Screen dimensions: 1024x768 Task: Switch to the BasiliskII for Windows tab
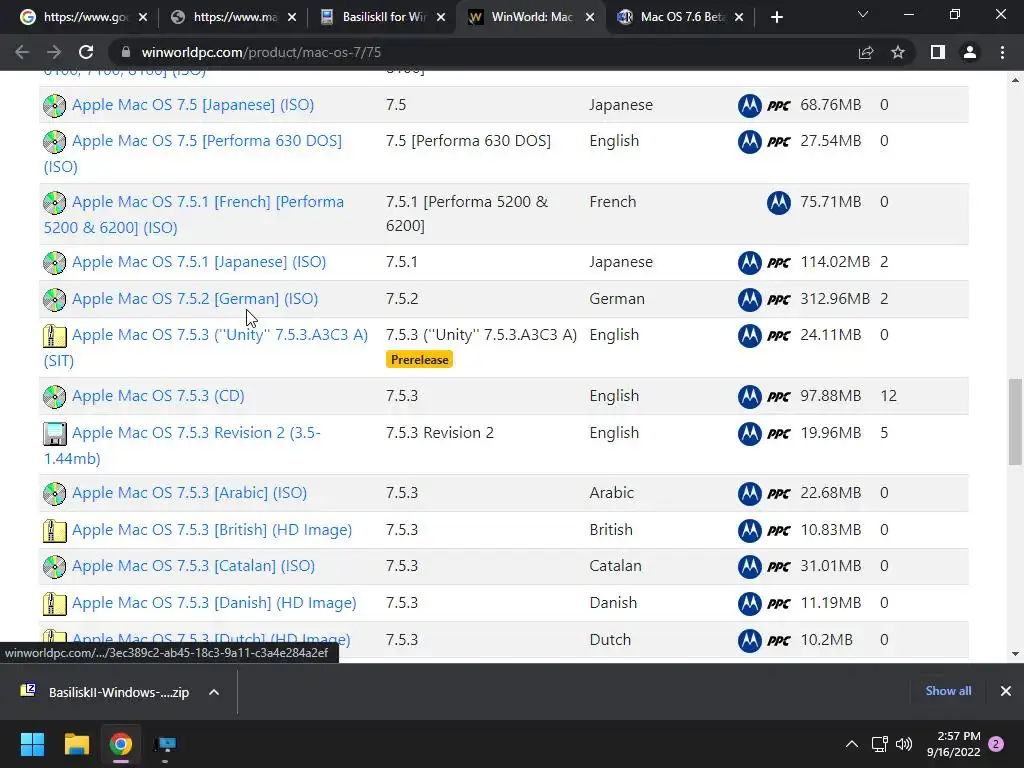(x=383, y=17)
